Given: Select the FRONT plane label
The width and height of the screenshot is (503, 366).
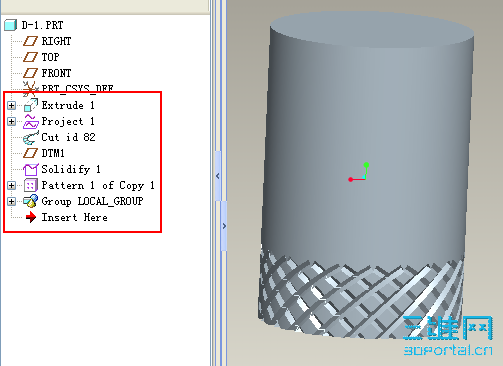Looking at the screenshot, I should pyautogui.click(x=56, y=73).
